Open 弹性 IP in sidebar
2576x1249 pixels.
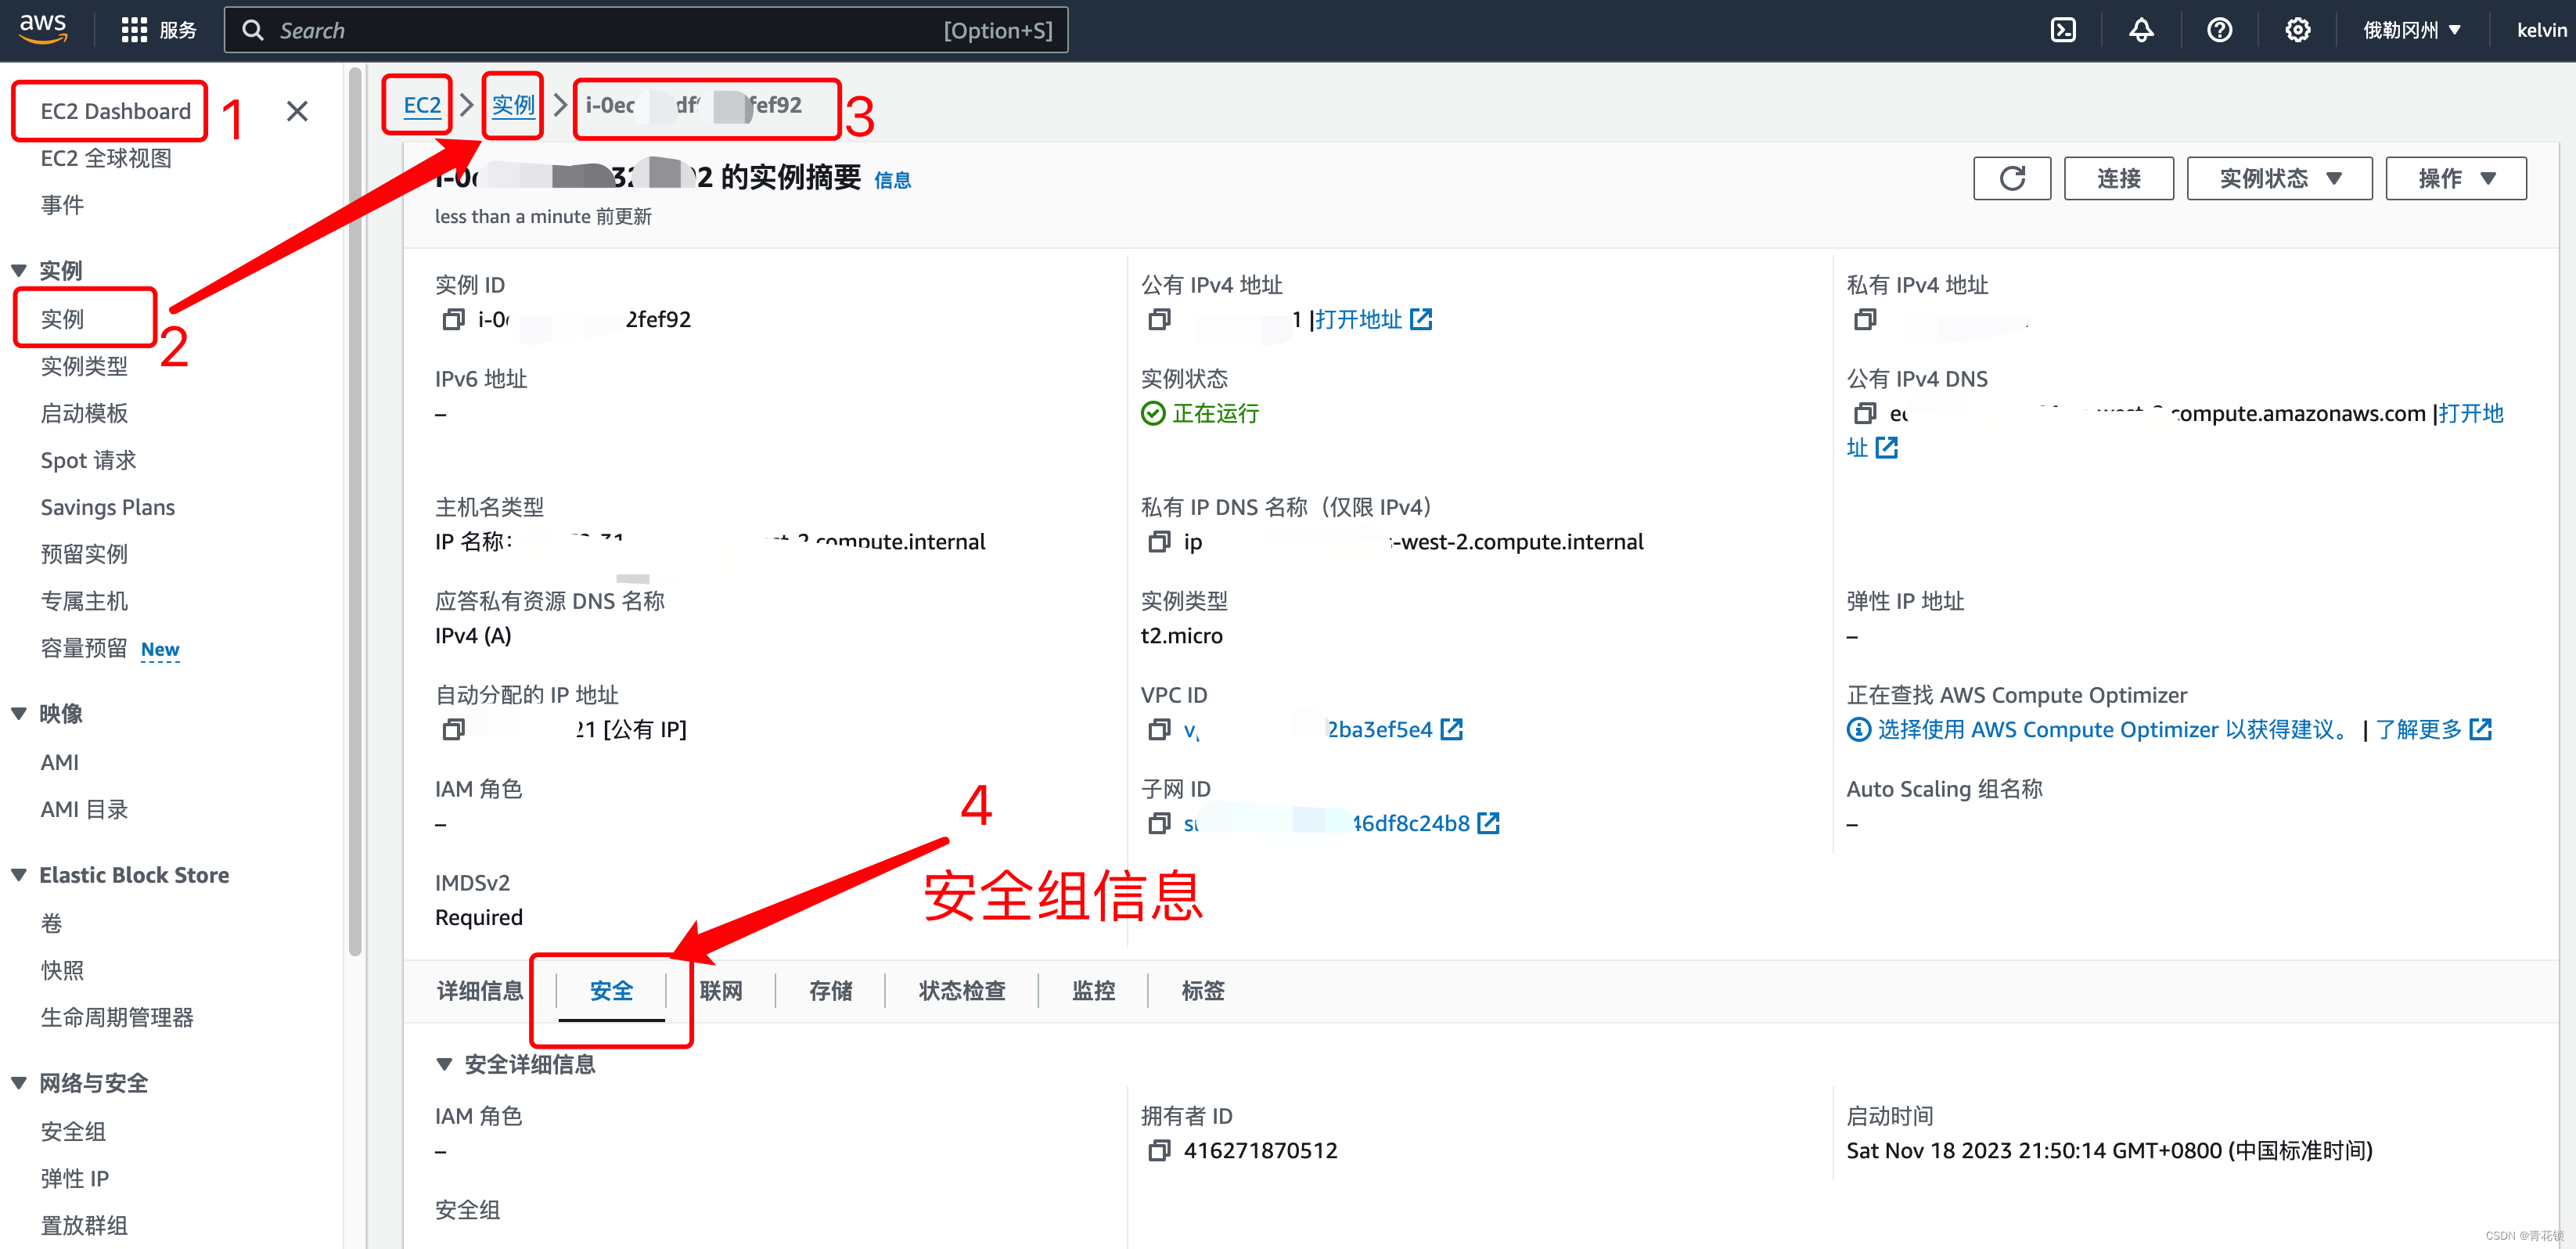75,1178
